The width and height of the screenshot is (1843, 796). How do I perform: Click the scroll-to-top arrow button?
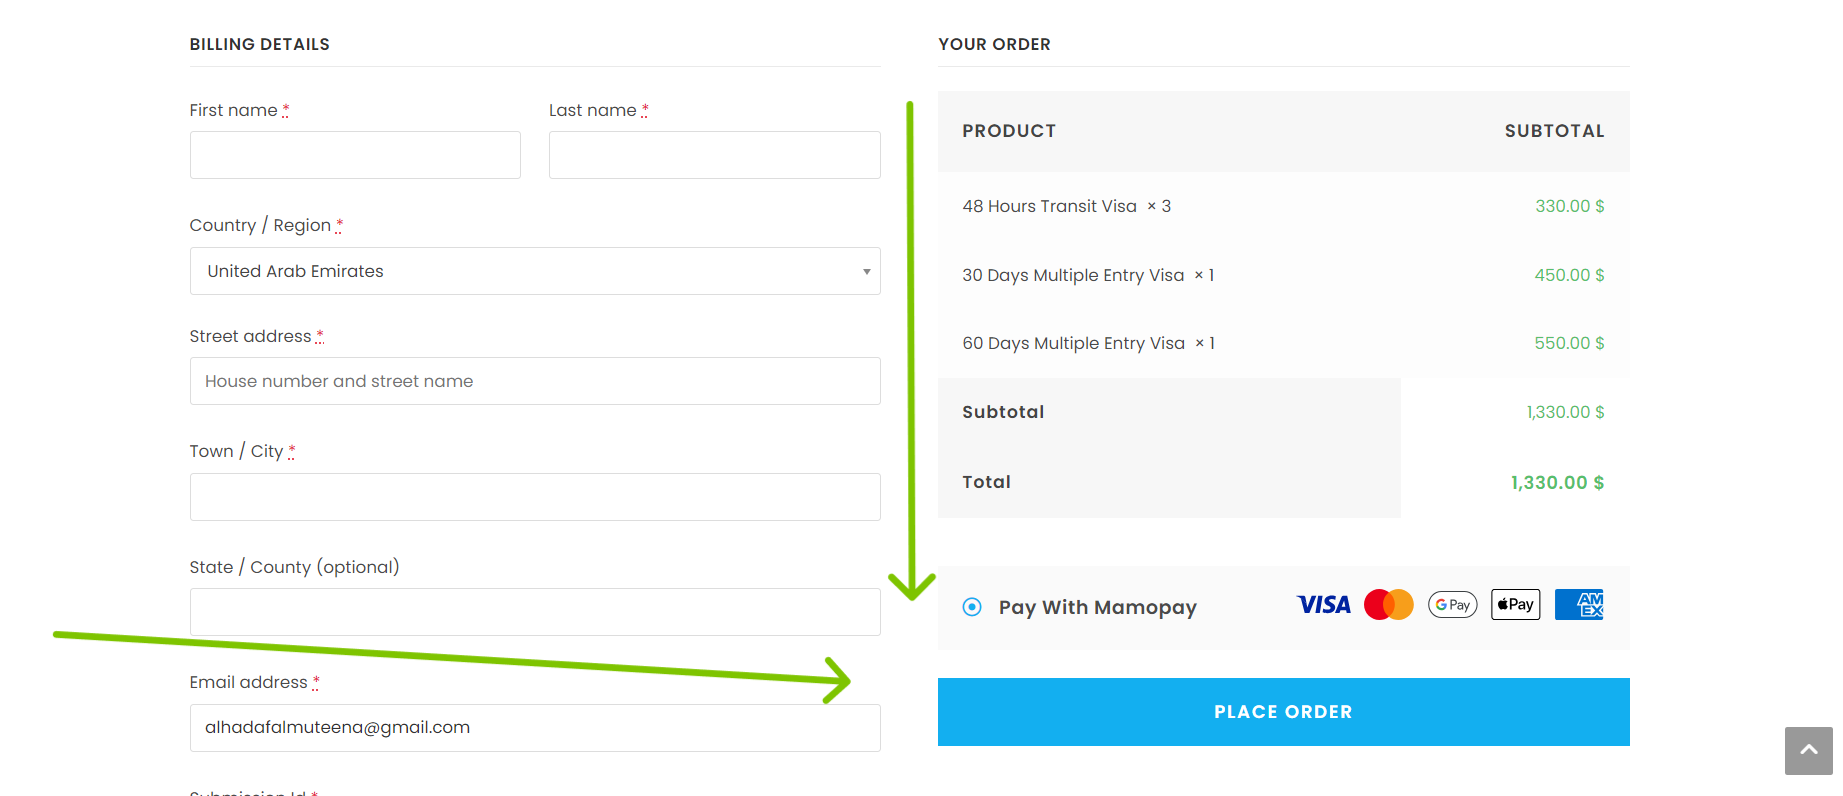point(1809,751)
